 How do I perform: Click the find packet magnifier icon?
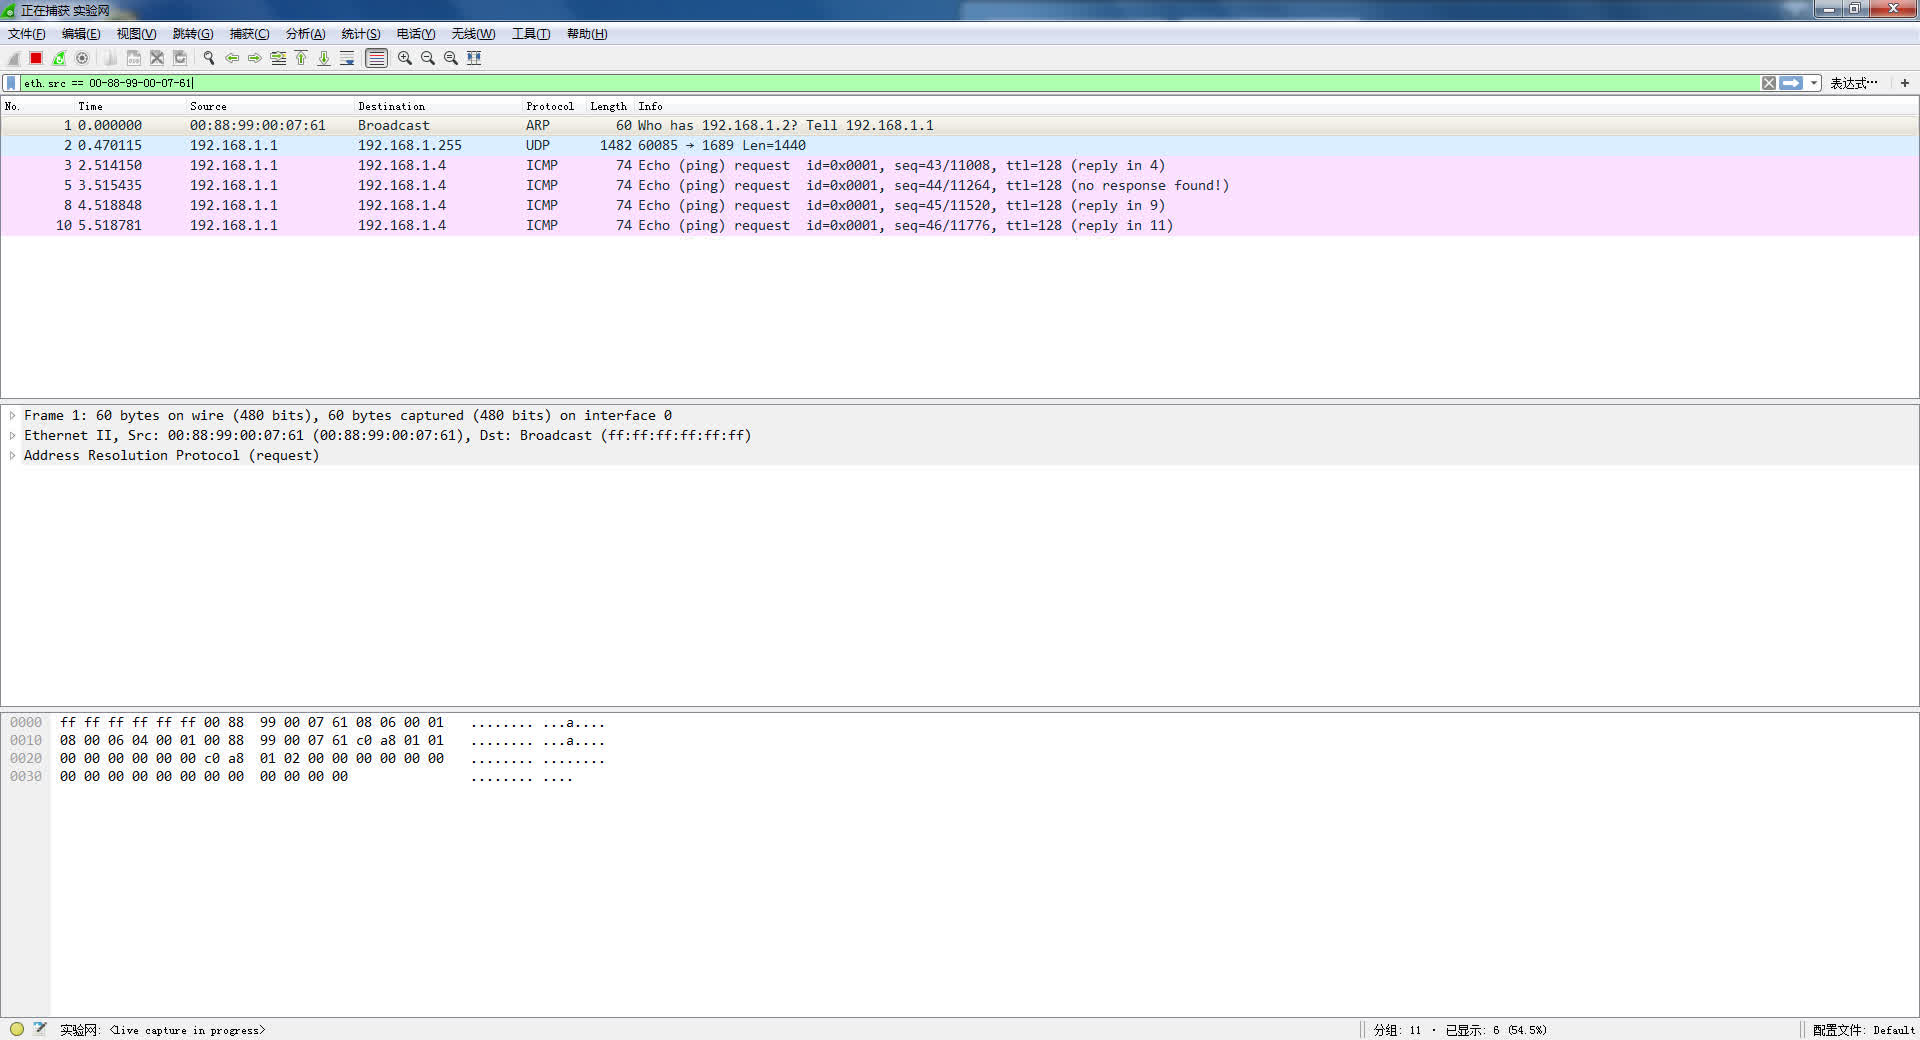[209, 58]
